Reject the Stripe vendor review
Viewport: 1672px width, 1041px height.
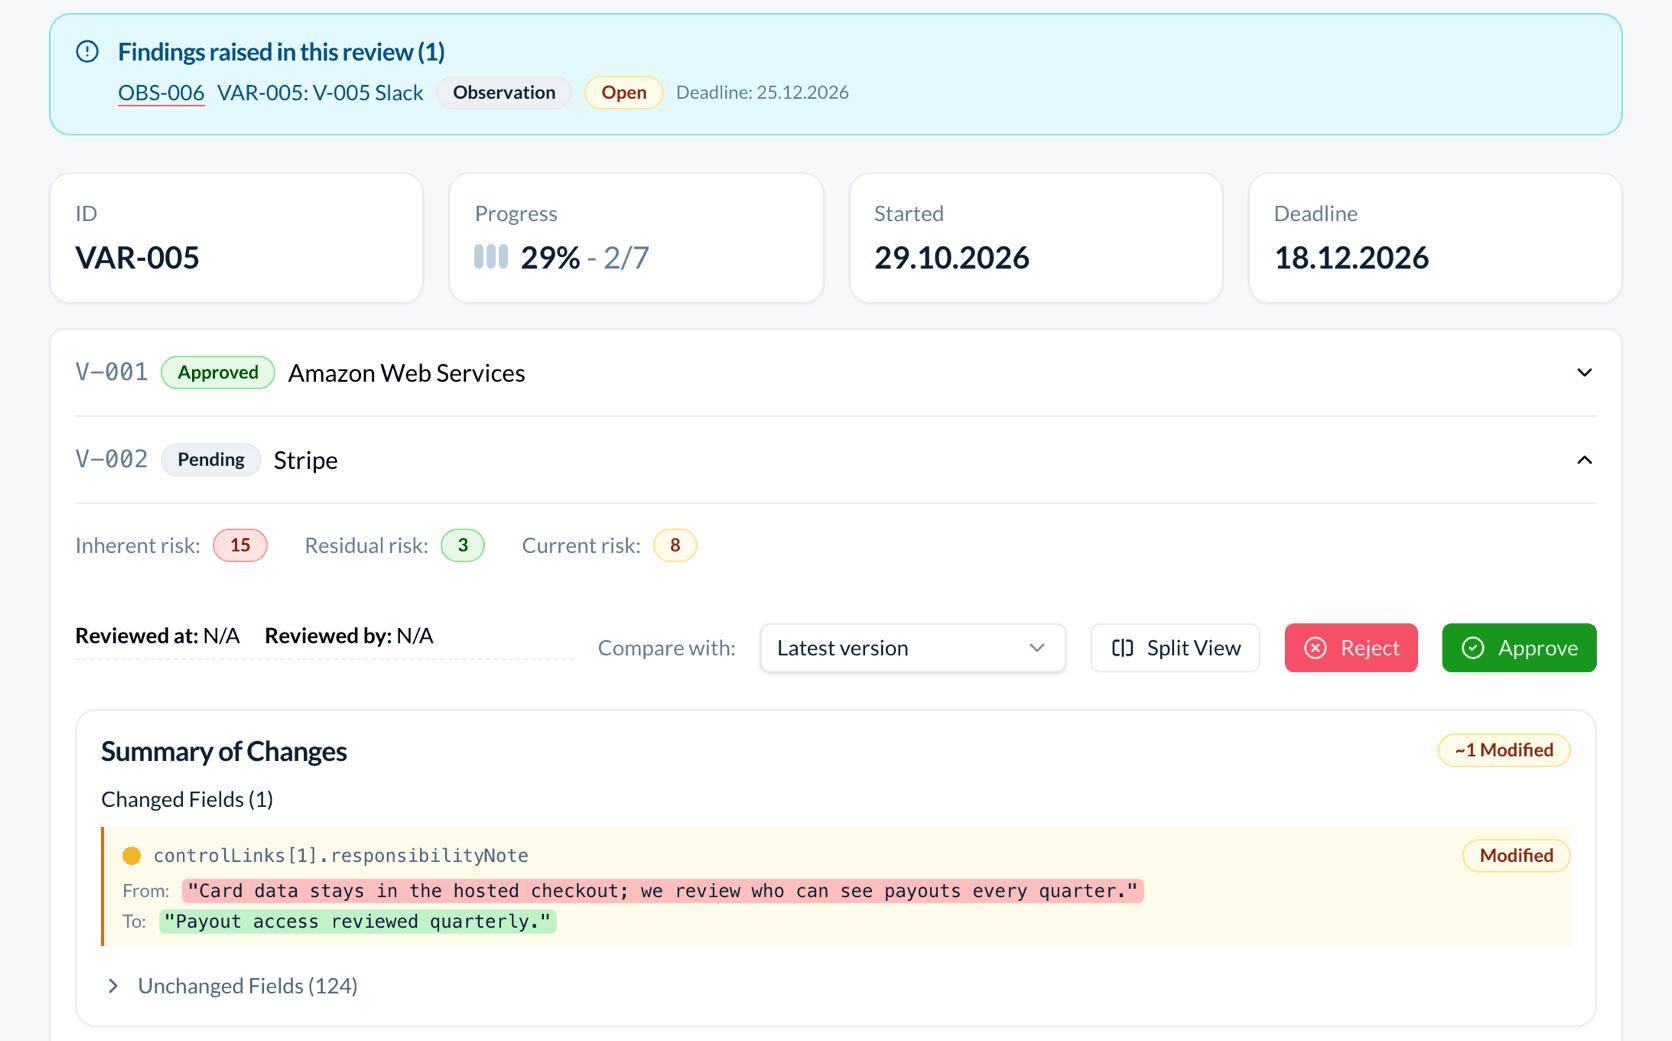click(x=1351, y=648)
